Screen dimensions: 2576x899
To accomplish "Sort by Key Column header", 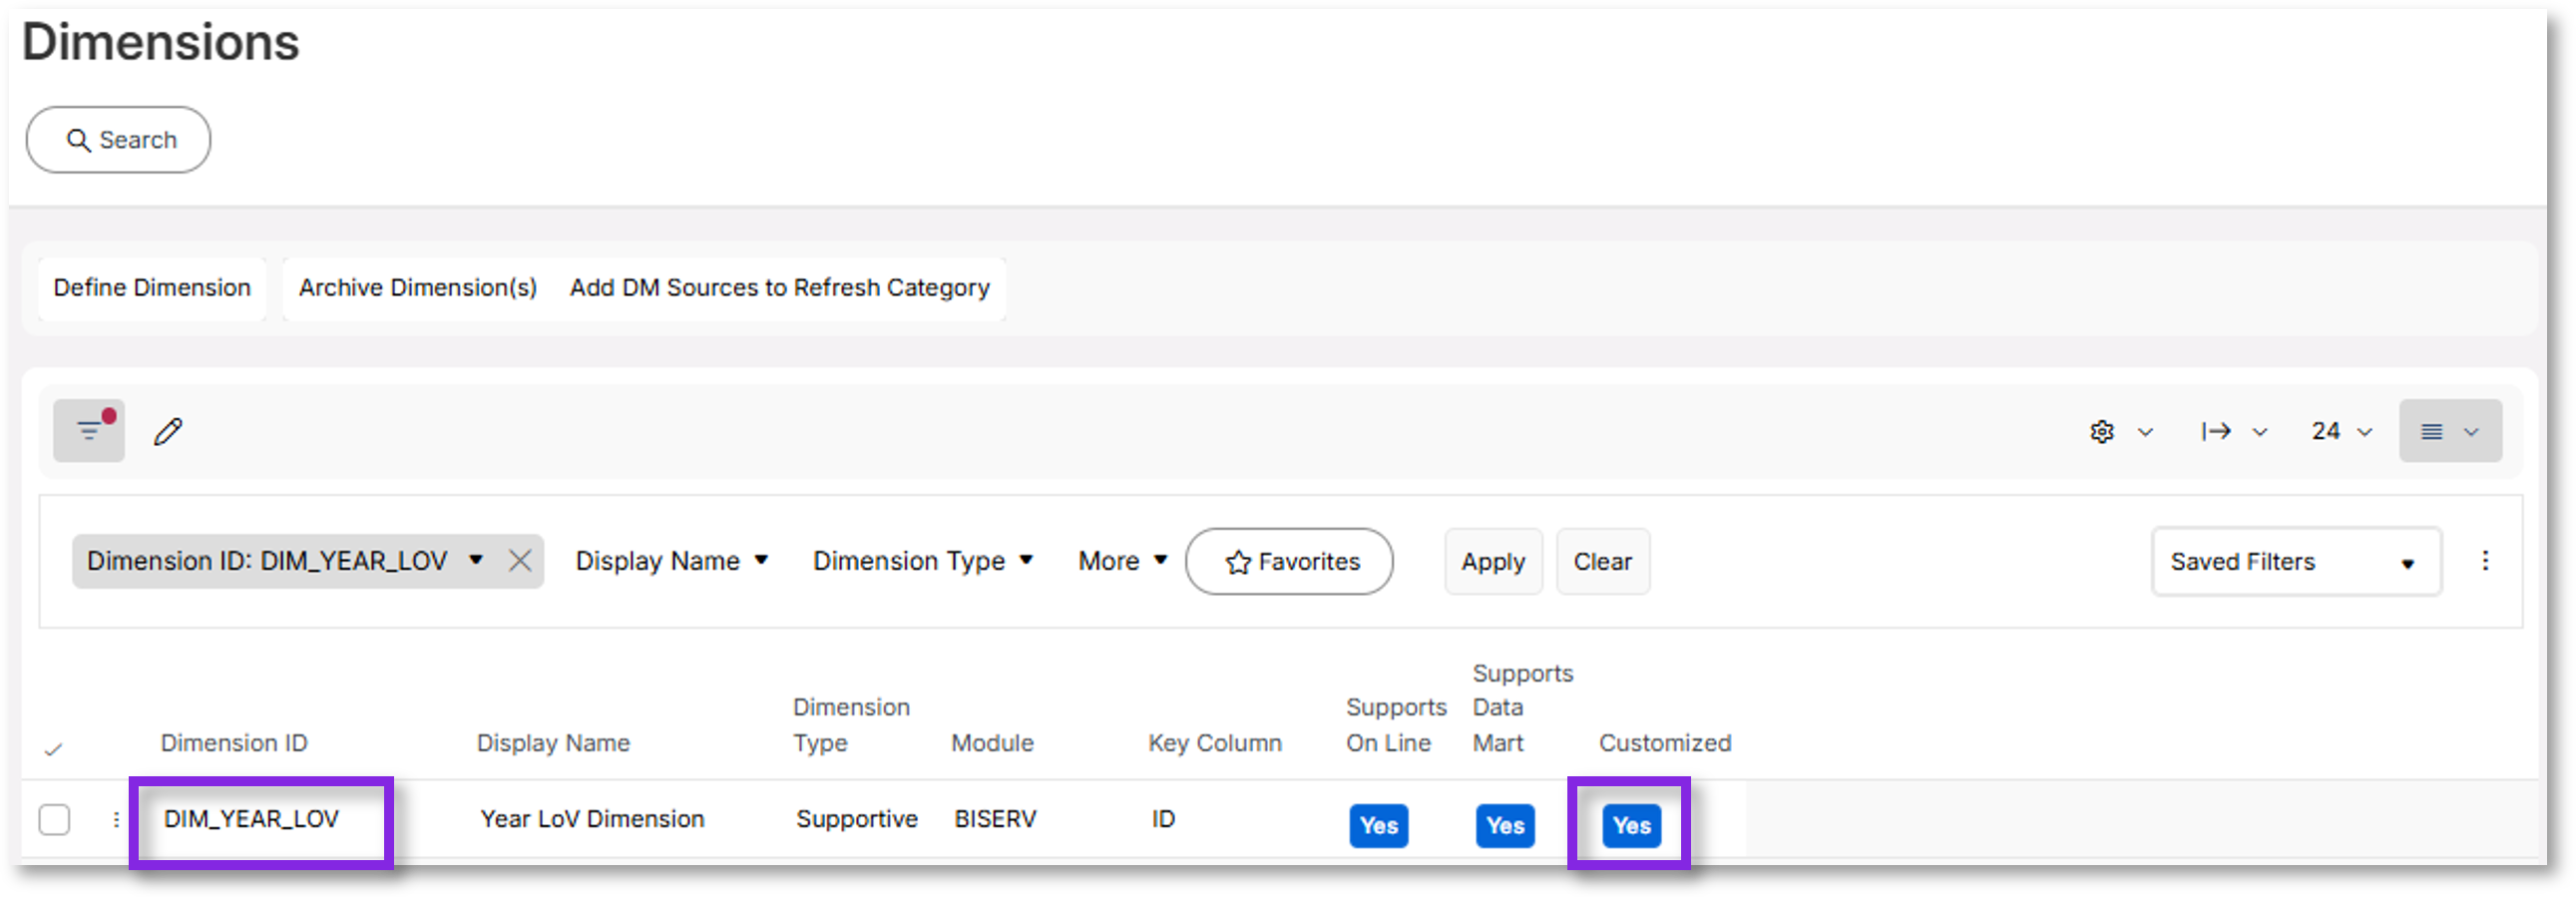I will [1215, 744].
